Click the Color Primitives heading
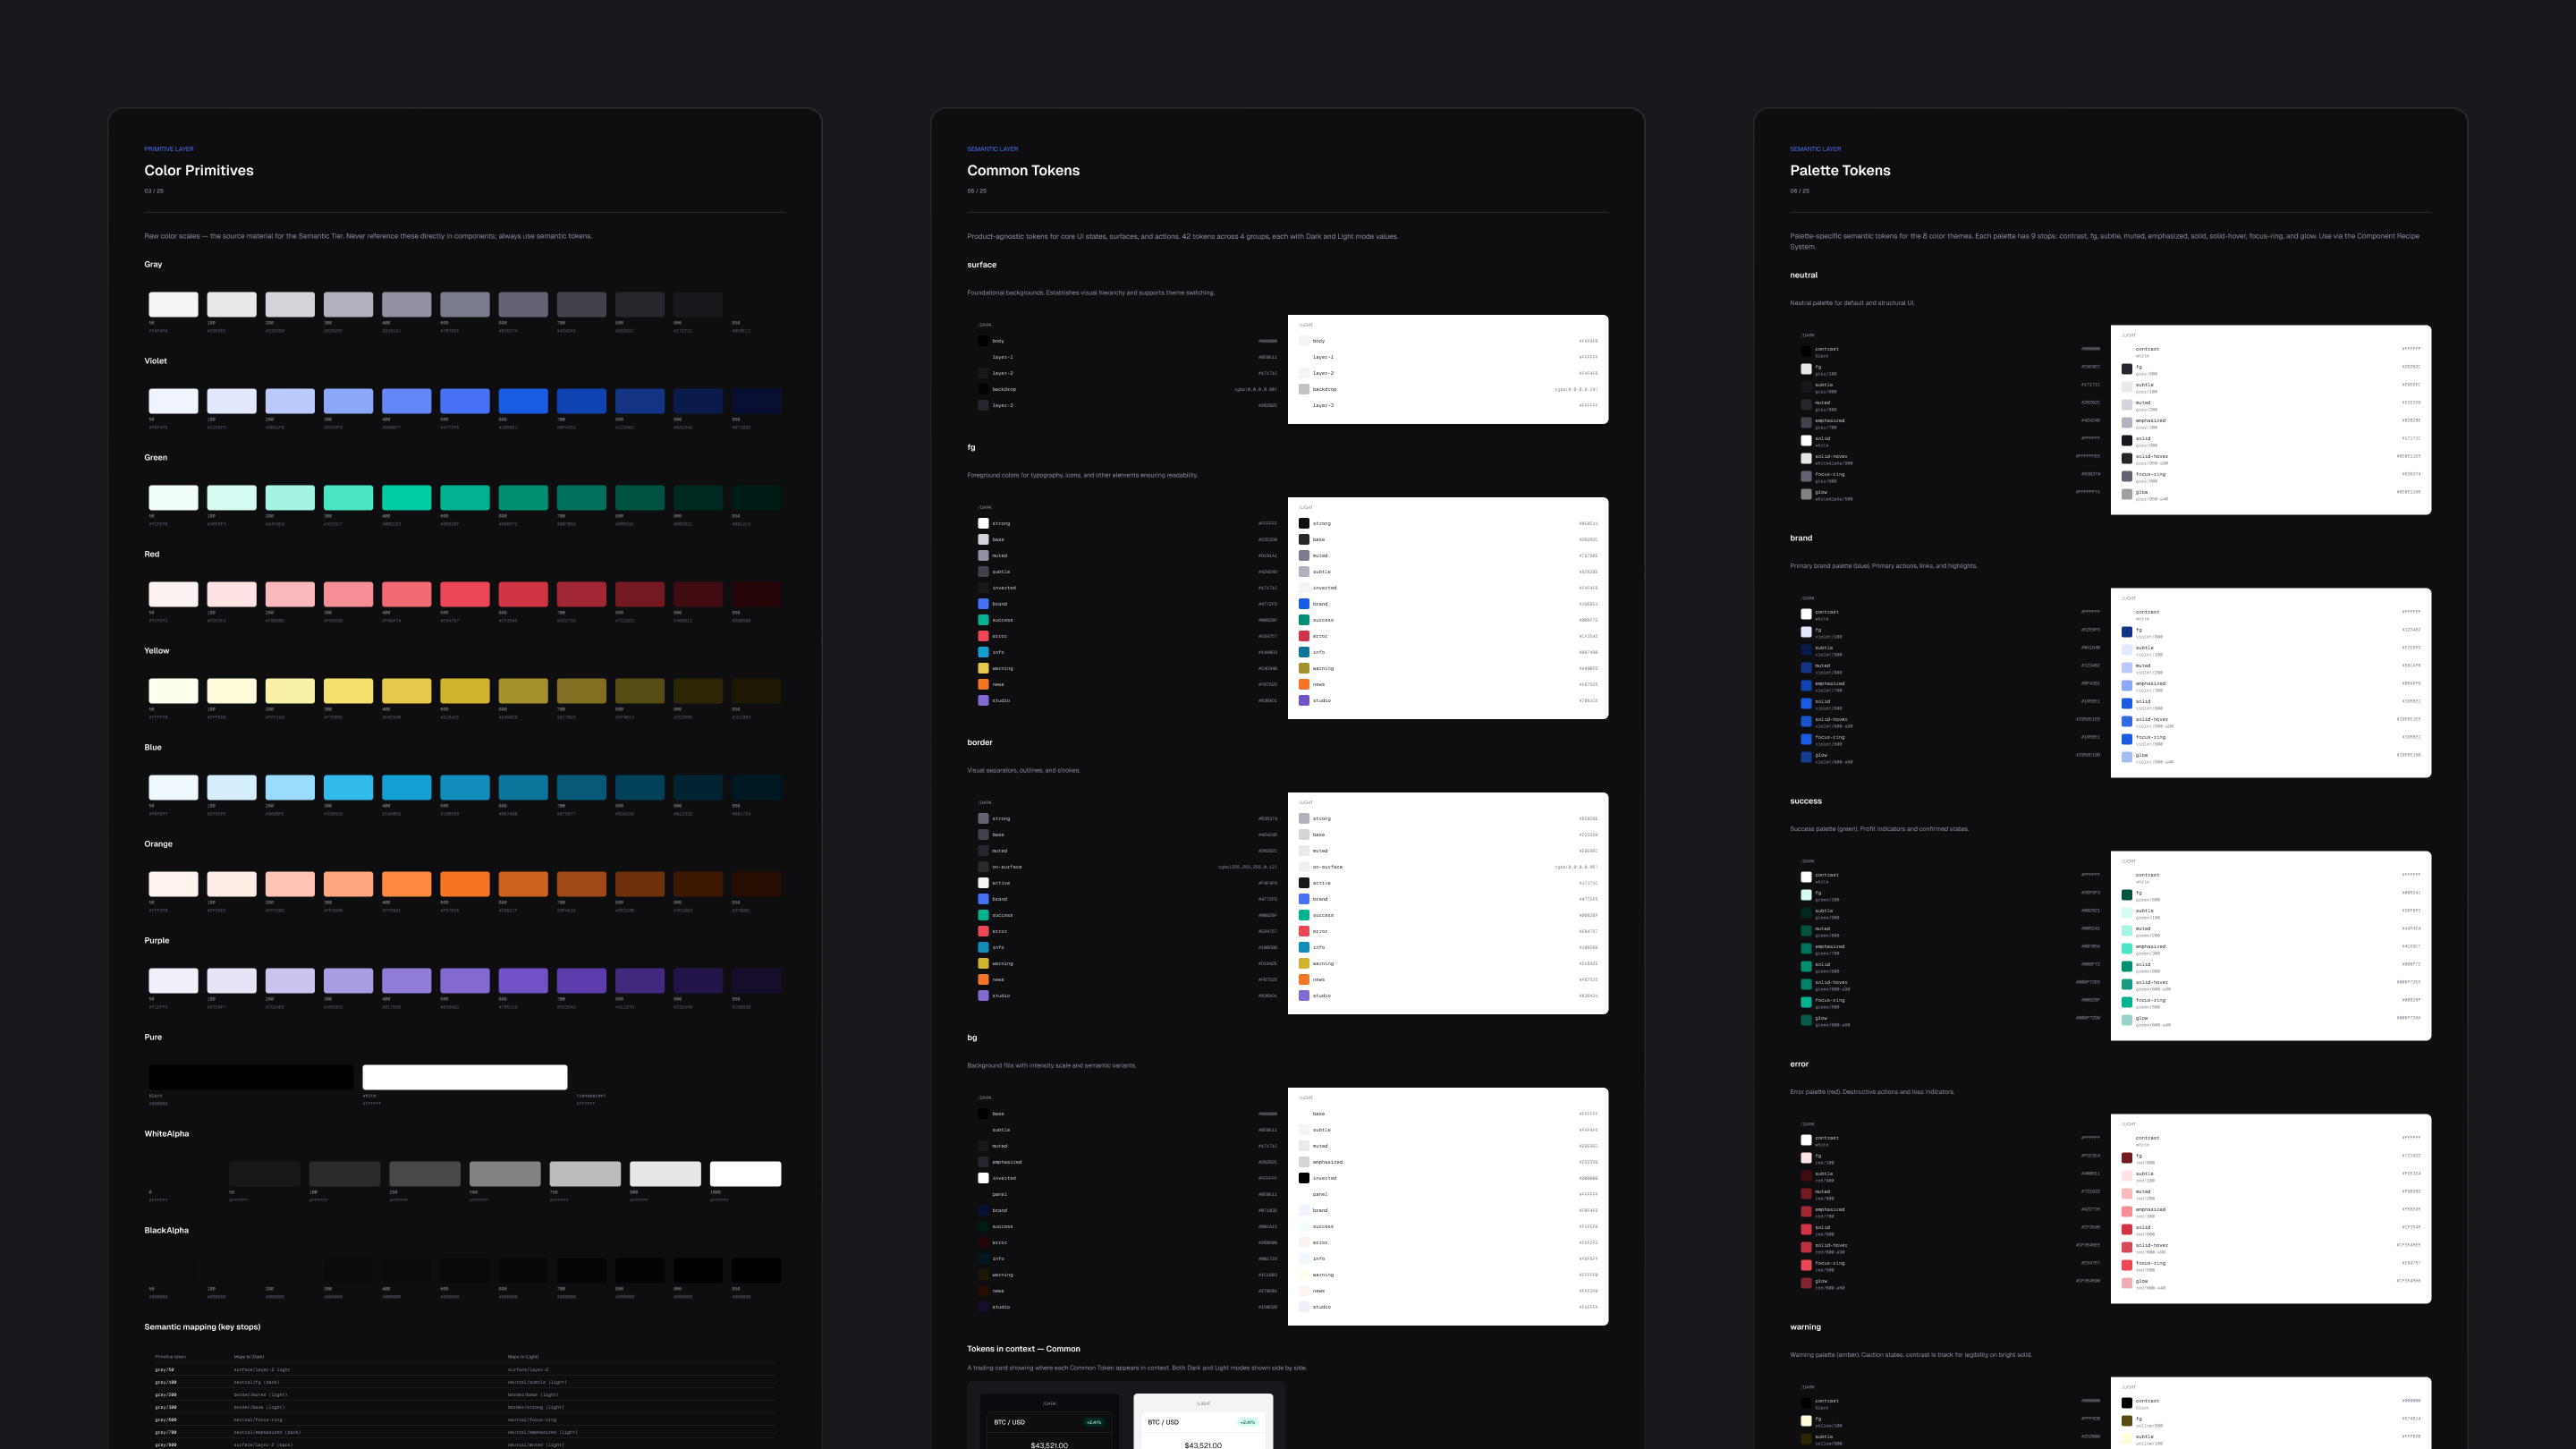 (199, 170)
